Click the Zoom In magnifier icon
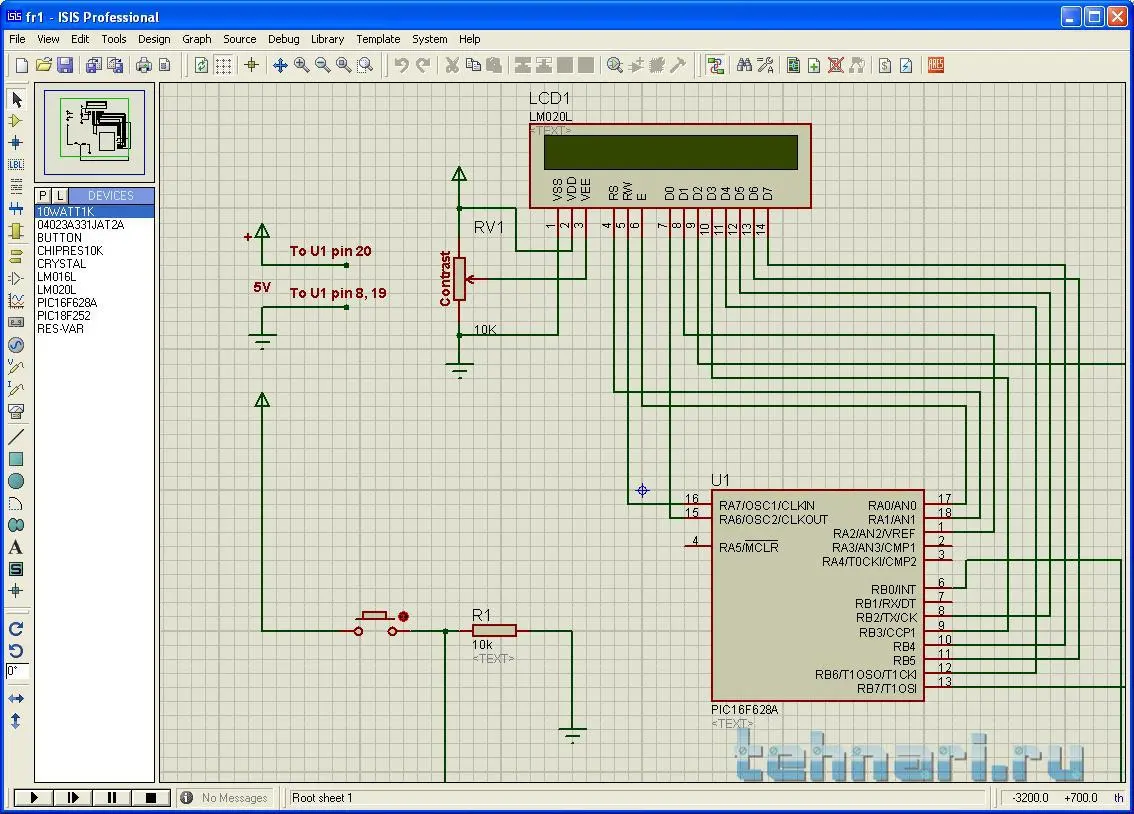The image size is (1134, 814). (301, 66)
